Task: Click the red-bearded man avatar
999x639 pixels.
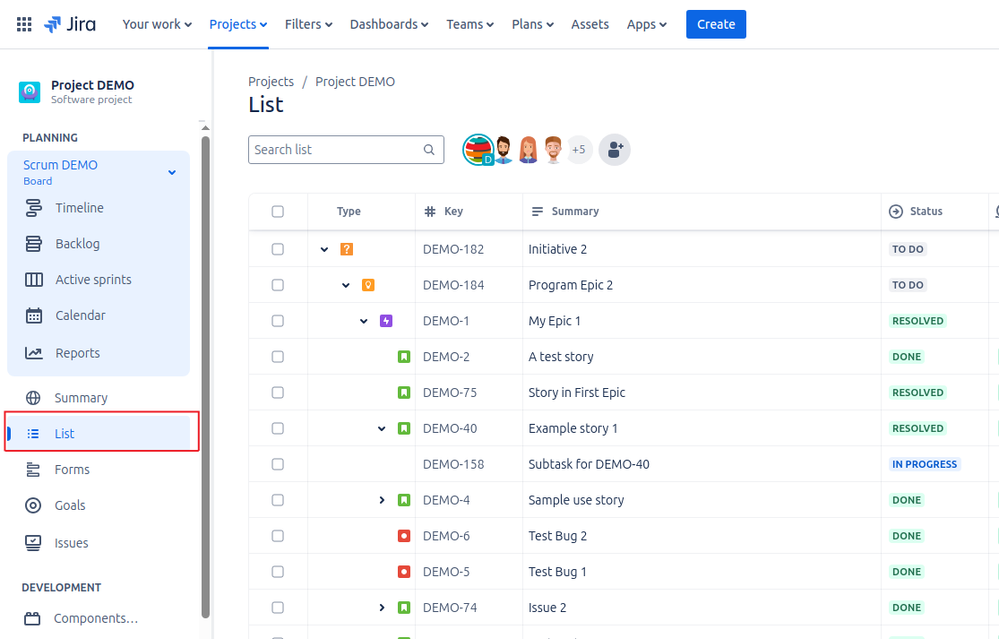Action: [553, 150]
